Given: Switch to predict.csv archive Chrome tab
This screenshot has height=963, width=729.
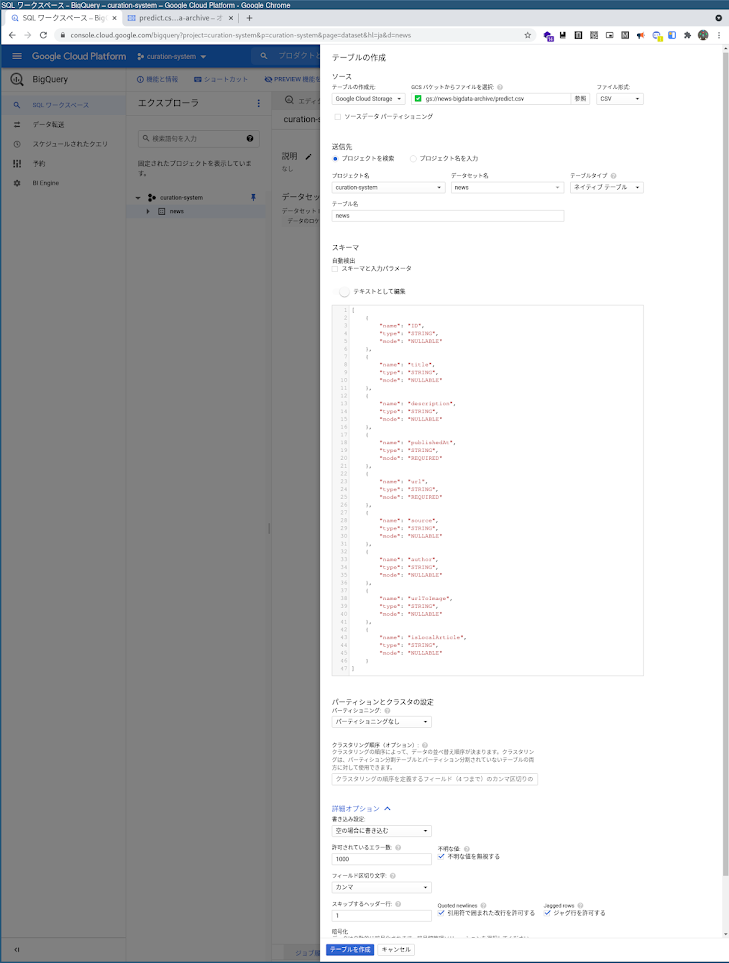Looking at the screenshot, I should coord(179,18).
